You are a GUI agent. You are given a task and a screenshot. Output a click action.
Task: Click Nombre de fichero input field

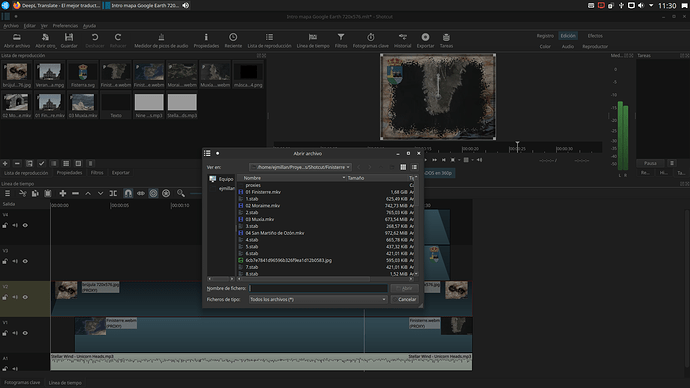pos(318,288)
